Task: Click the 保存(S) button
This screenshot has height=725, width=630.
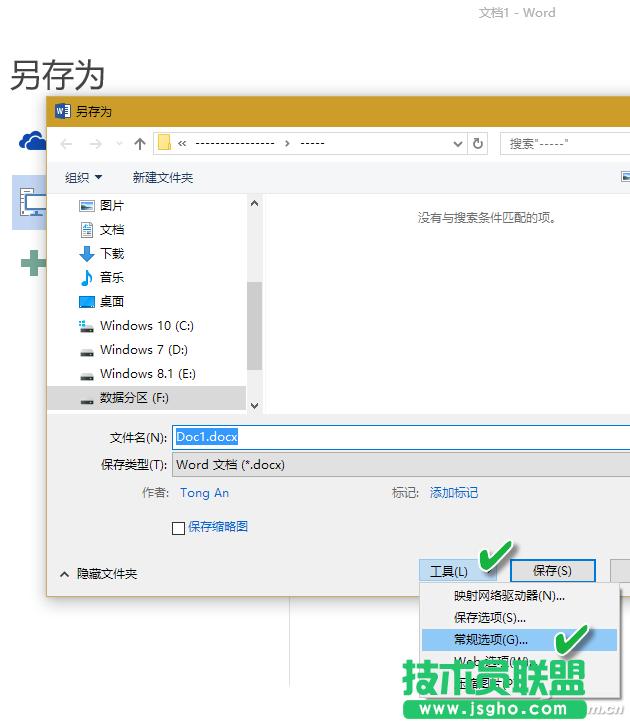Action: pyautogui.click(x=552, y=571)
